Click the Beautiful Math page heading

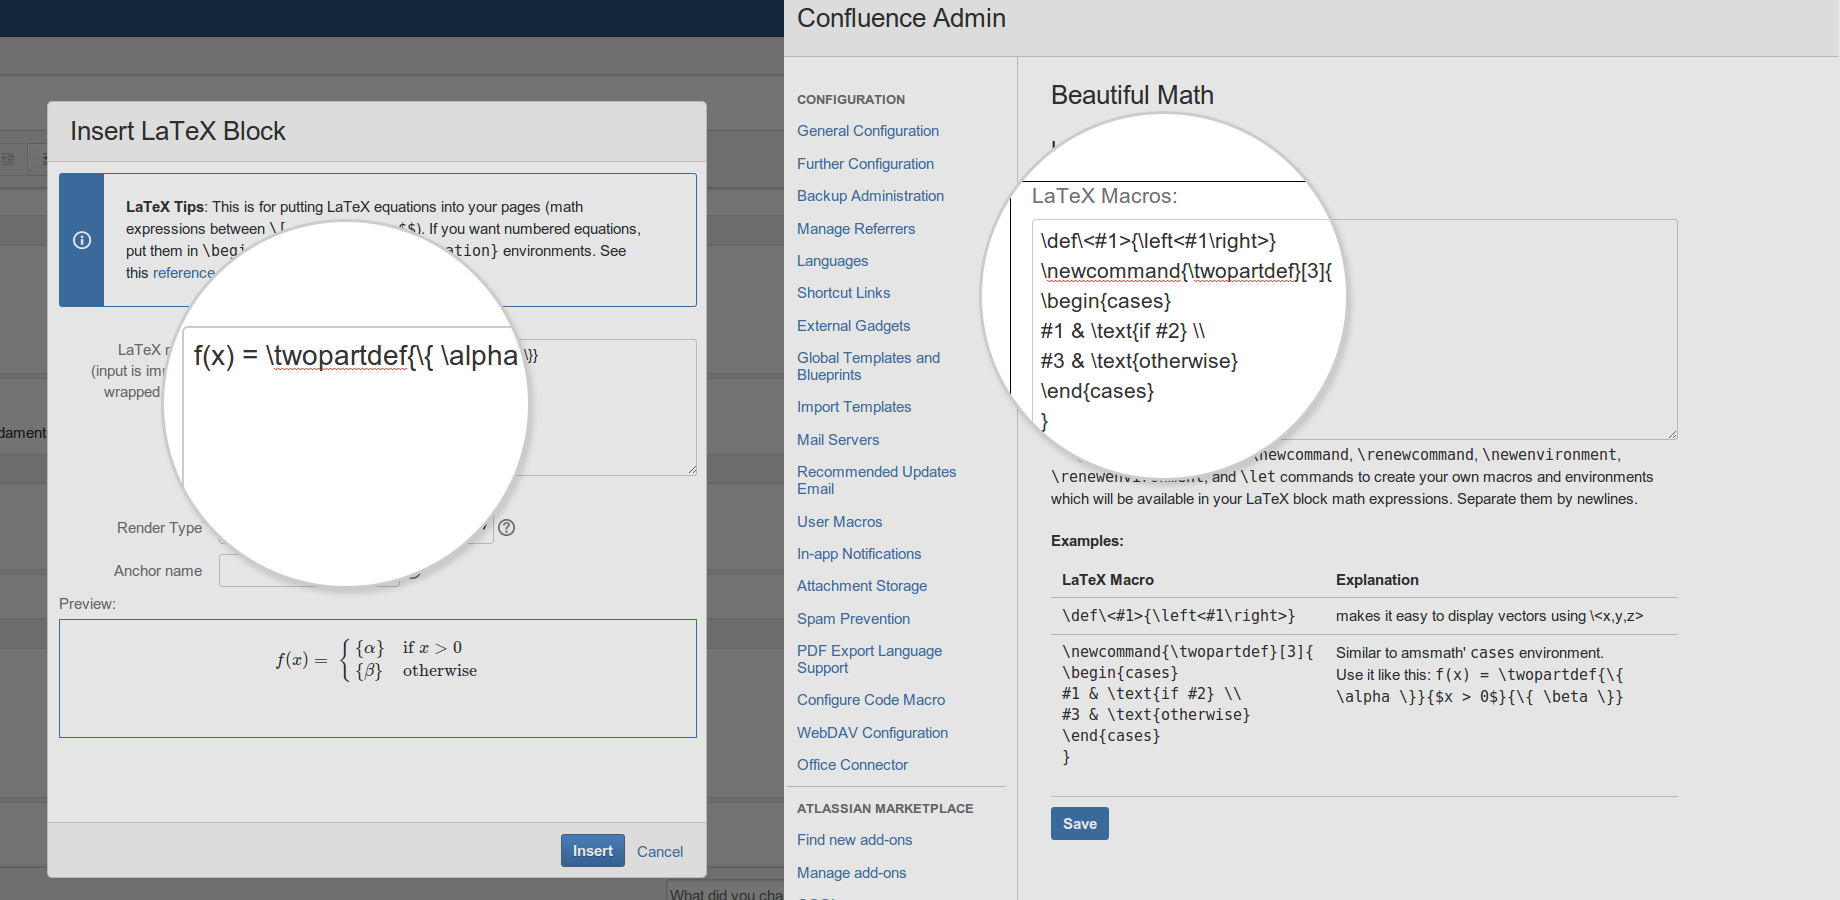(x=1132, y=95)
